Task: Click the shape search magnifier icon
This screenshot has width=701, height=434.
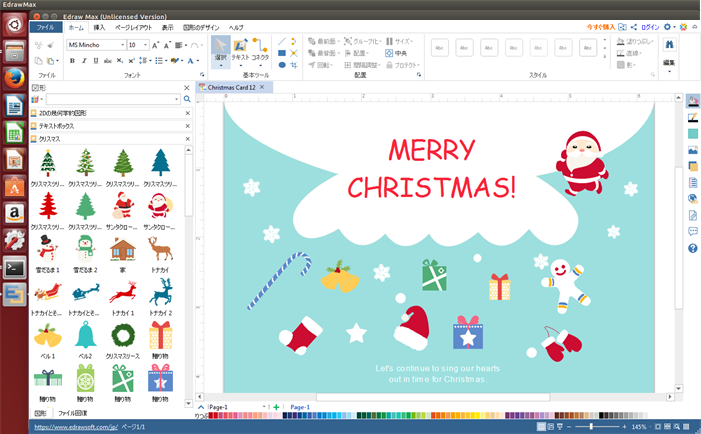Action: (186, 100)
